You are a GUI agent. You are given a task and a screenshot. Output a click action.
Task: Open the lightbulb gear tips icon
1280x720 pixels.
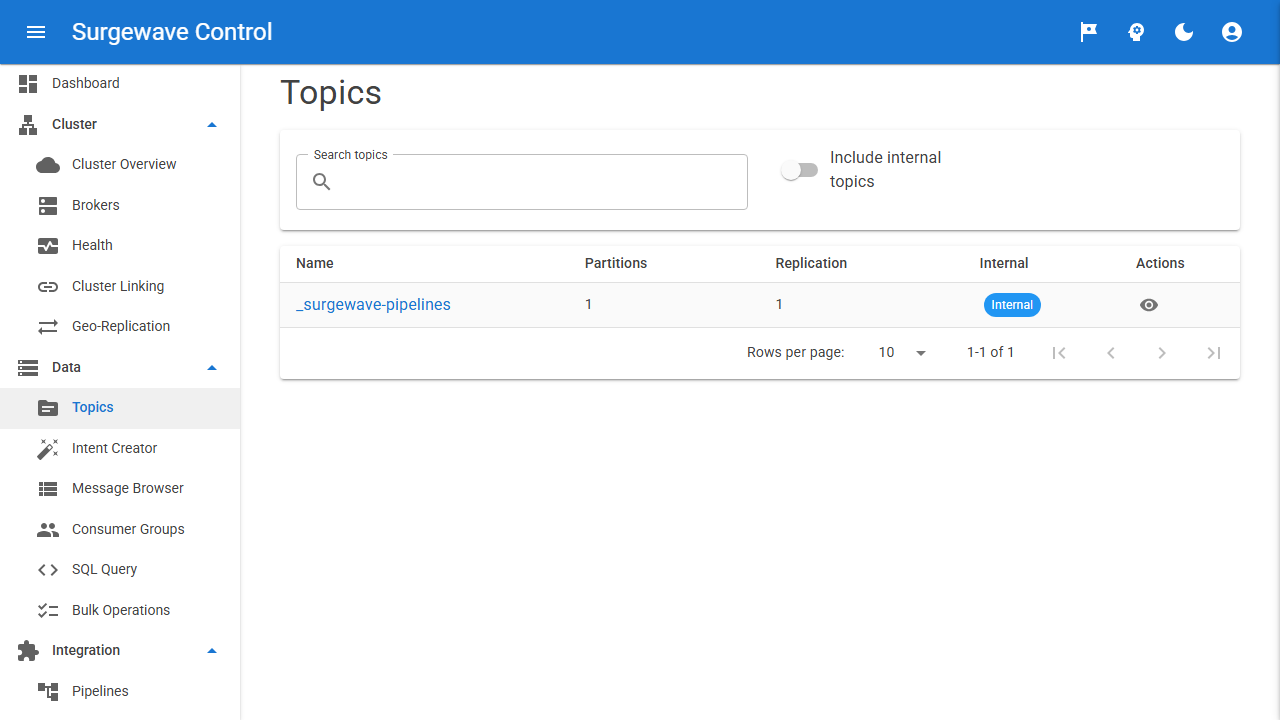pyautogui.click(x=1136, y=32)
